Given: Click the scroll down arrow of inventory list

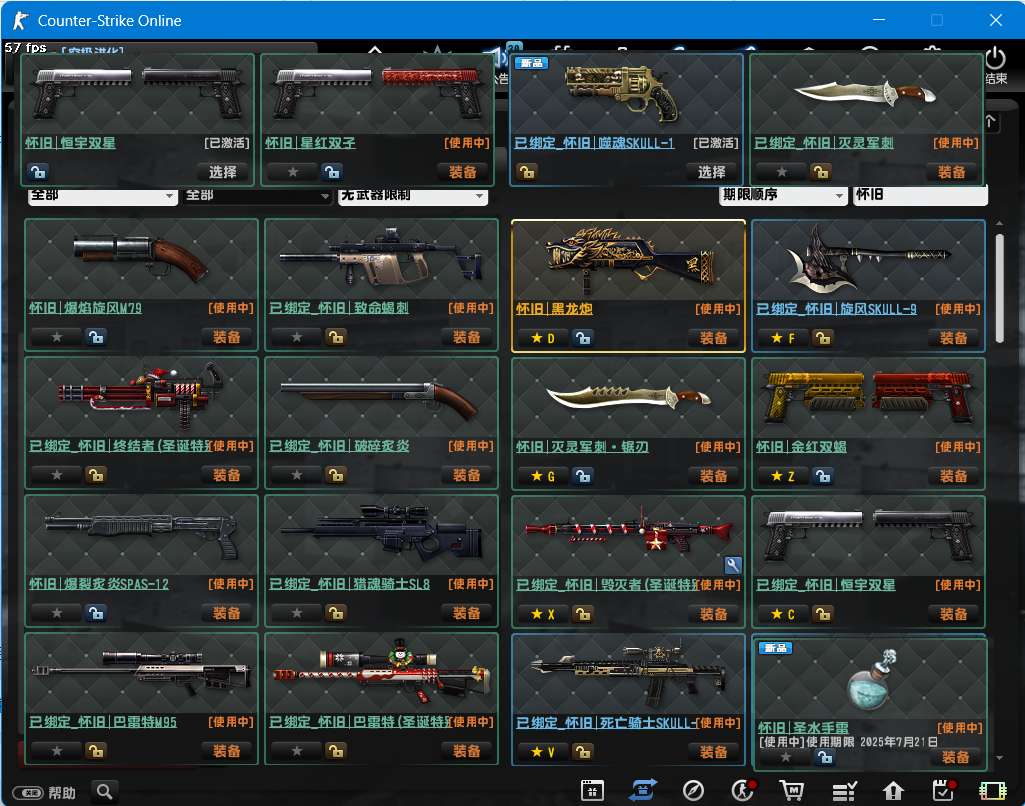Looking at the screenshot, I should (999, 758).
